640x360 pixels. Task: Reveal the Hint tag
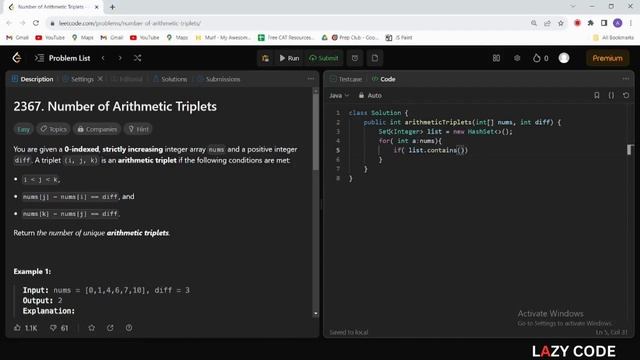coord(138,129)
